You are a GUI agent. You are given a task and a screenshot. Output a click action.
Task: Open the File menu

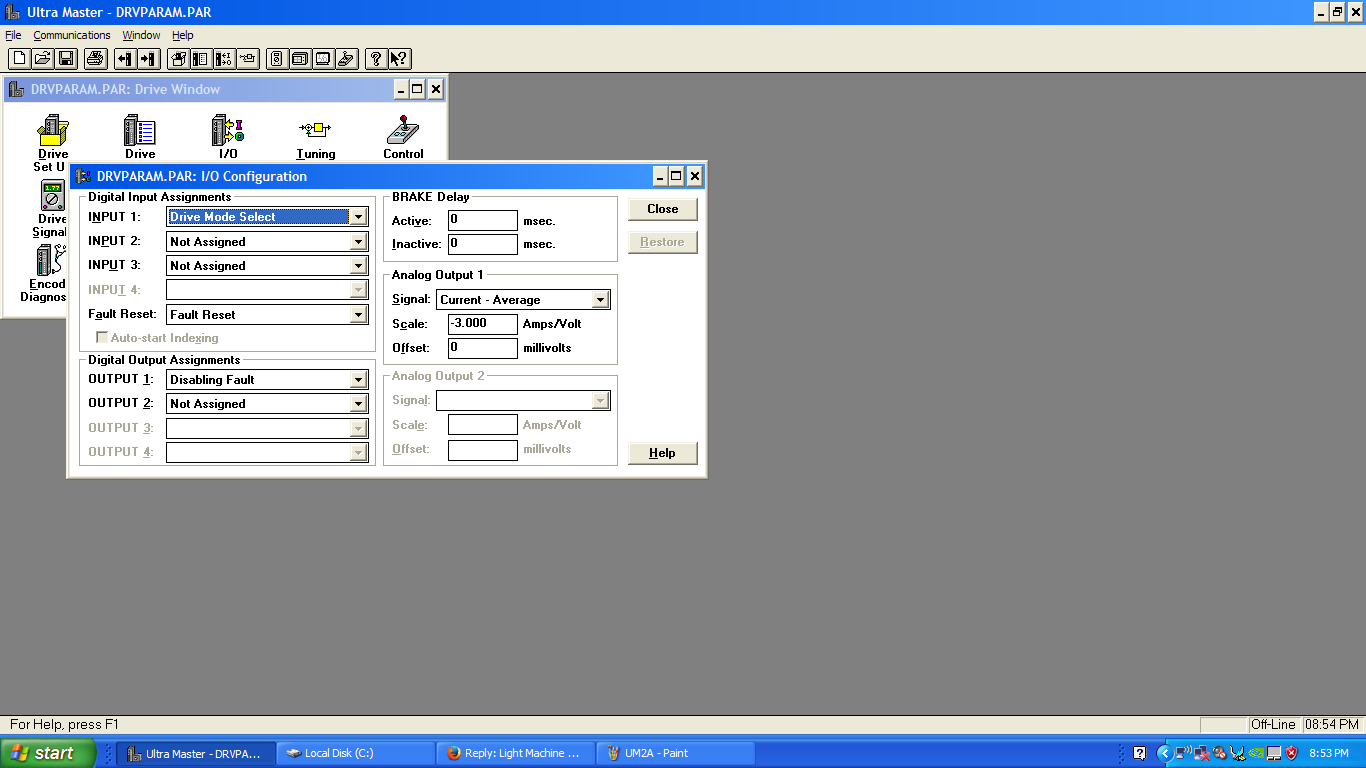coord(13,35)
